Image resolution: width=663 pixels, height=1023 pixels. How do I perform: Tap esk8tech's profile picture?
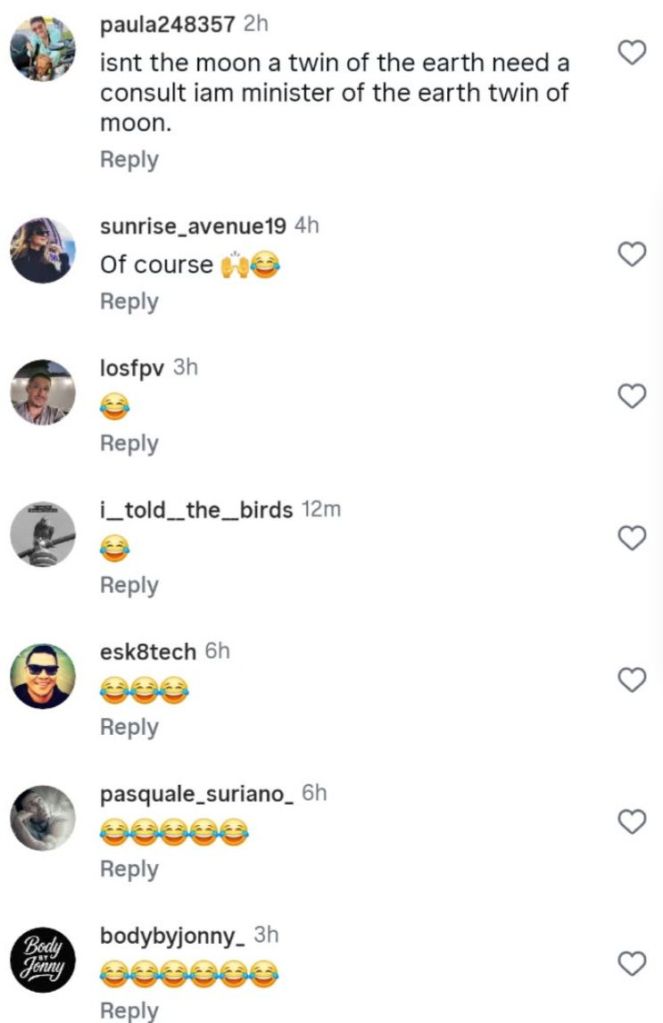[x=43, y=676]
